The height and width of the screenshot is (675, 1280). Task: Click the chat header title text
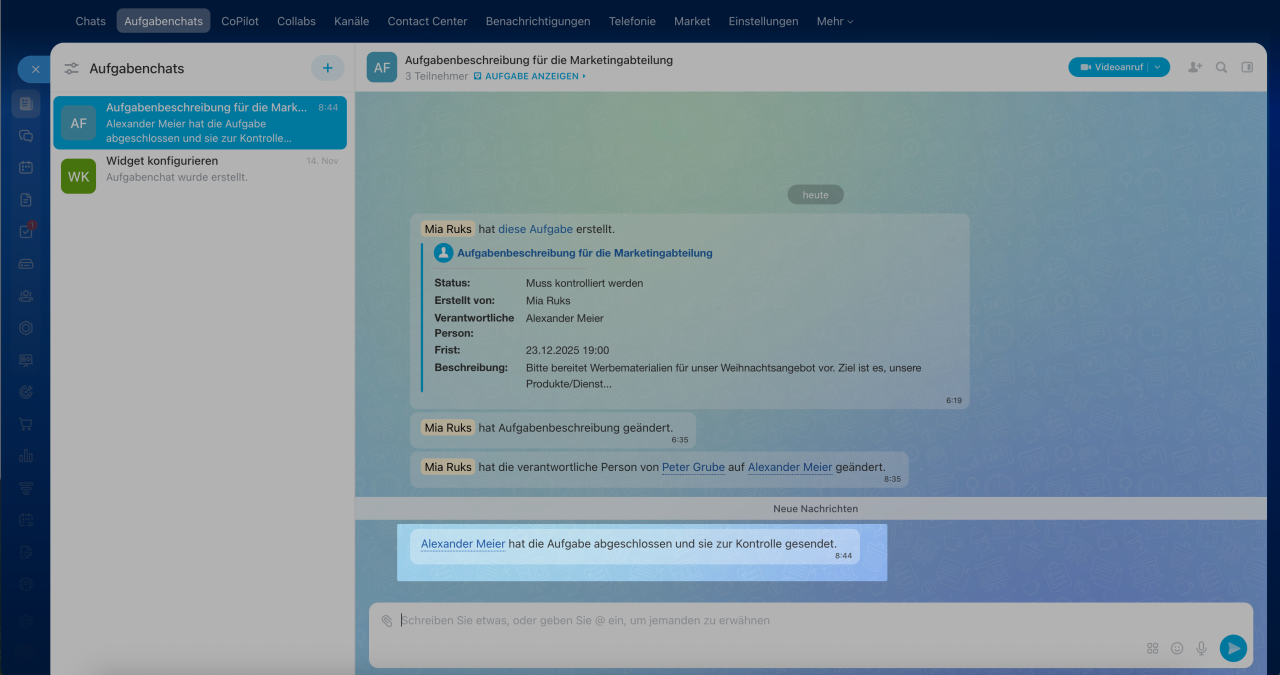tap(539, 60)
